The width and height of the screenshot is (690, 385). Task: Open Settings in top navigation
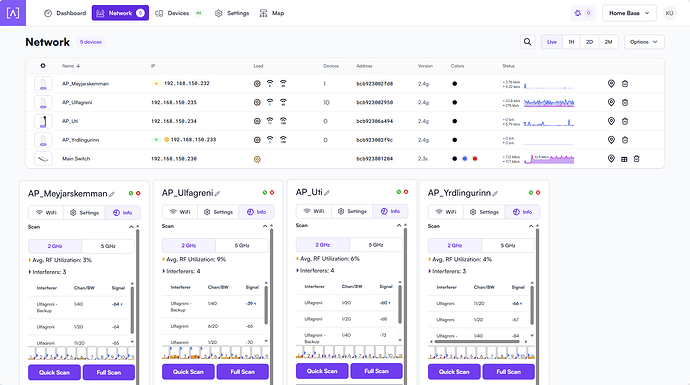click(x=232, y=13)
